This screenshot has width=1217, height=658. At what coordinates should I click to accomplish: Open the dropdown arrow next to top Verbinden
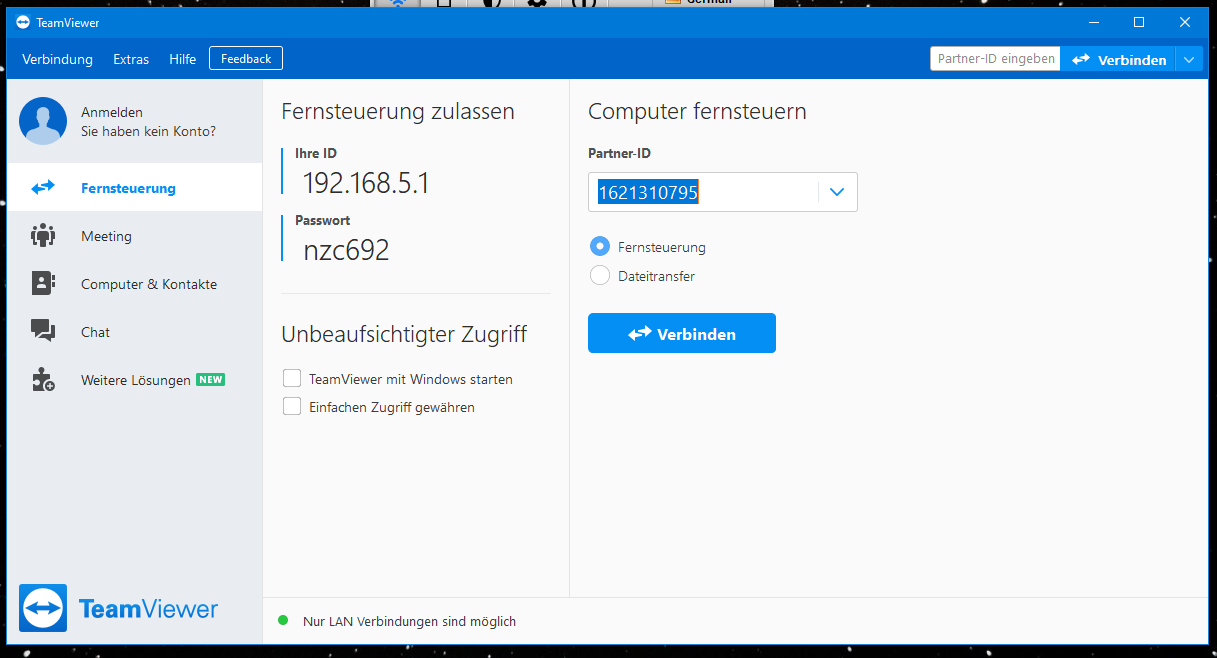(1189, 60)
